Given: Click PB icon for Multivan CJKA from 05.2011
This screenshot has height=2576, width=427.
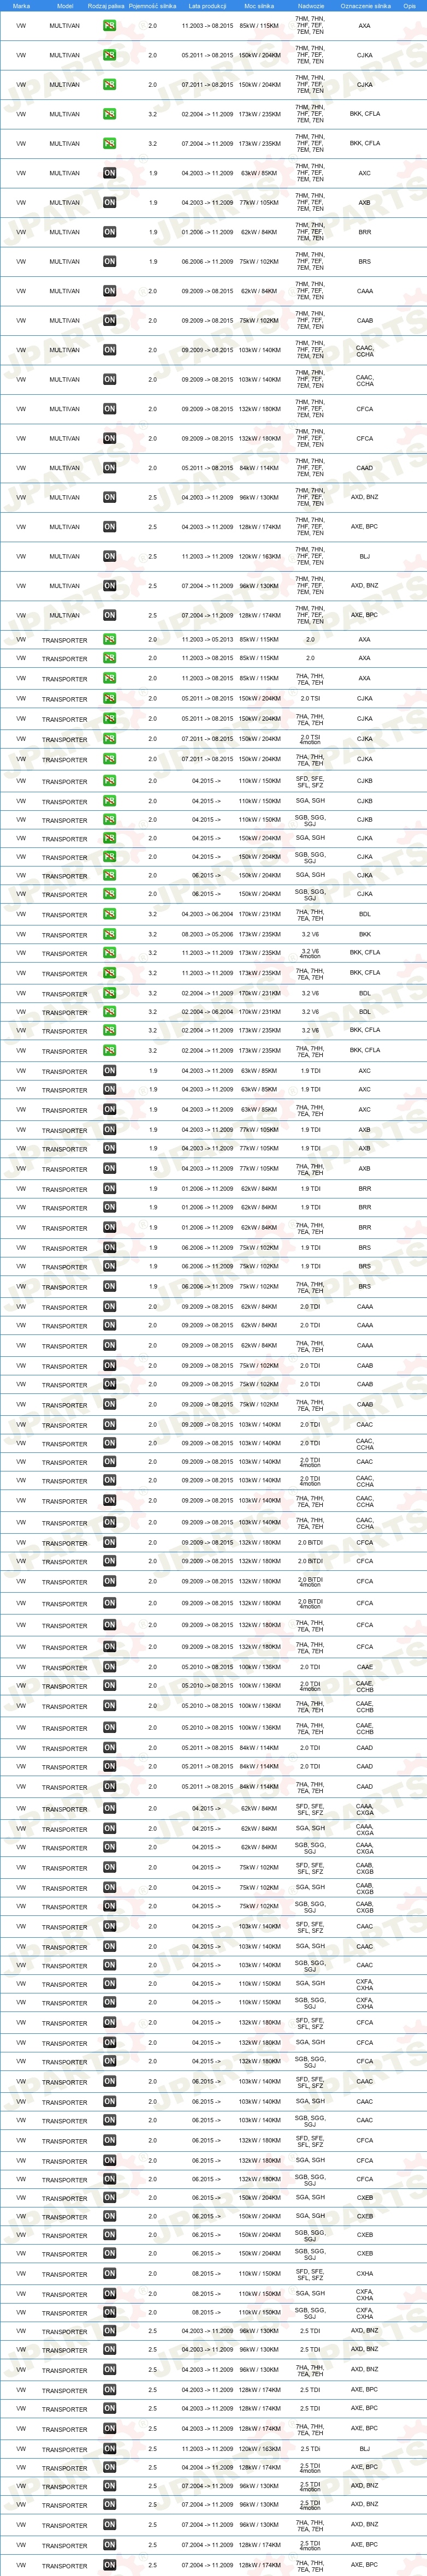Looking at the screenshot, I should coord(109,55).
